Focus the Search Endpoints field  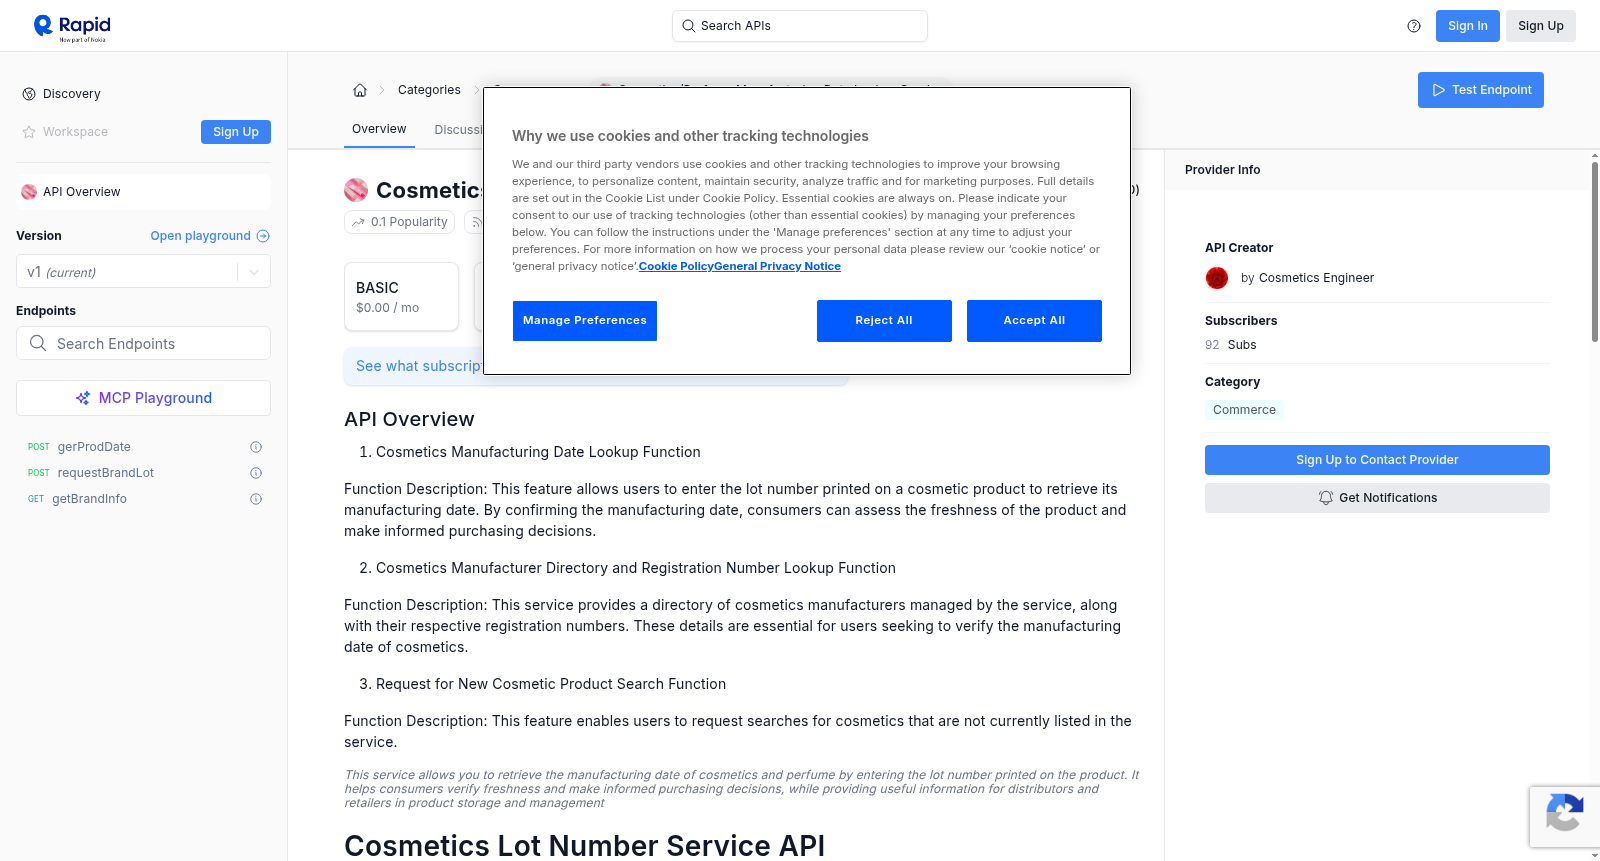(x=143, y=343)
